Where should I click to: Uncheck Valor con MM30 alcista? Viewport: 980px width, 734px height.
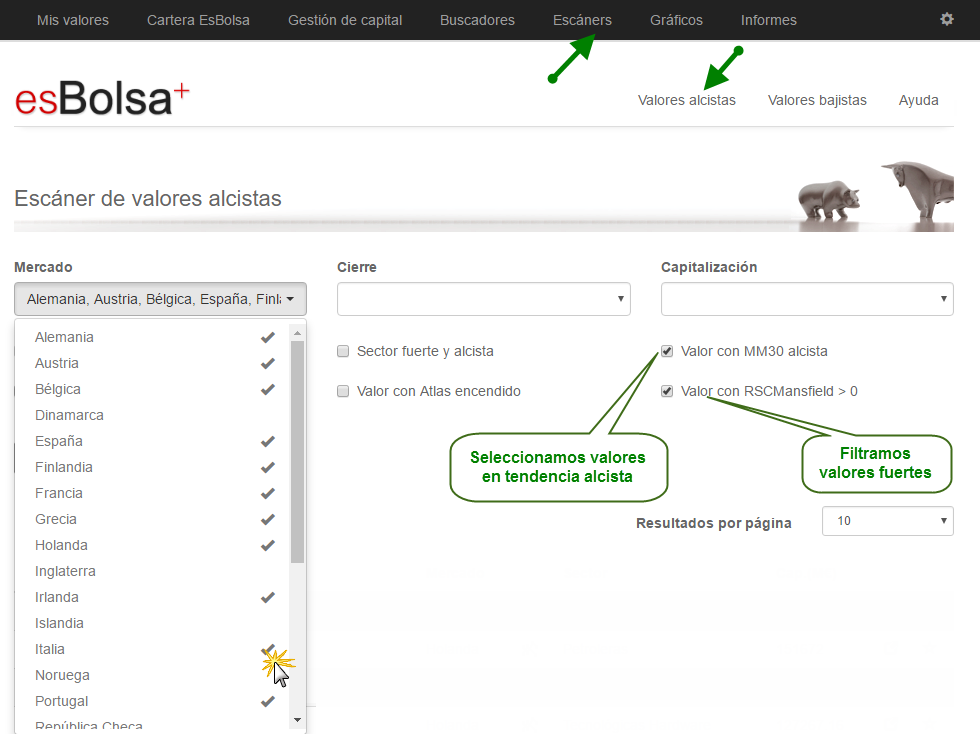click(x=667, y=351)
